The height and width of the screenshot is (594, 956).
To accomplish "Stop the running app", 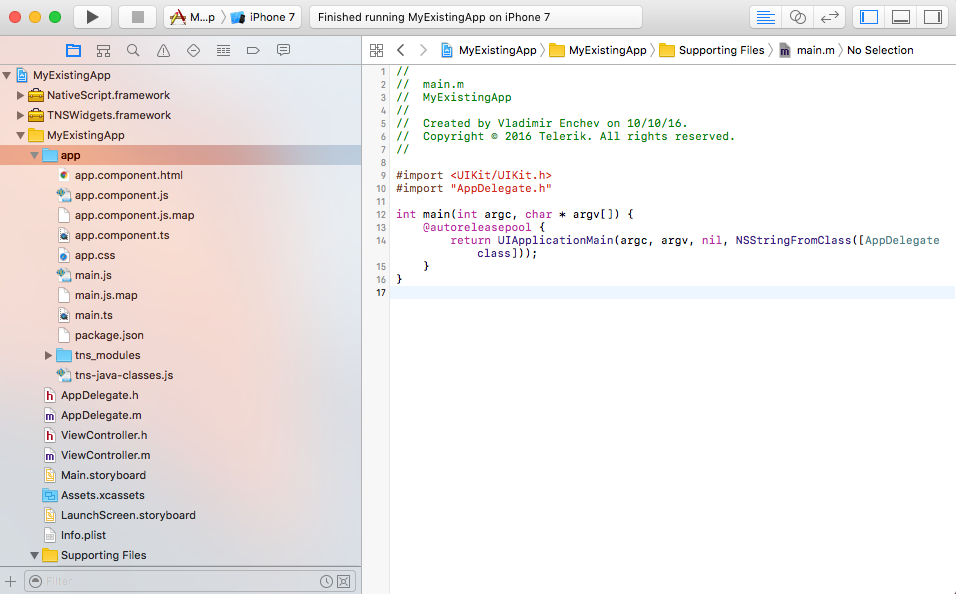I will (x=137, y=16).
